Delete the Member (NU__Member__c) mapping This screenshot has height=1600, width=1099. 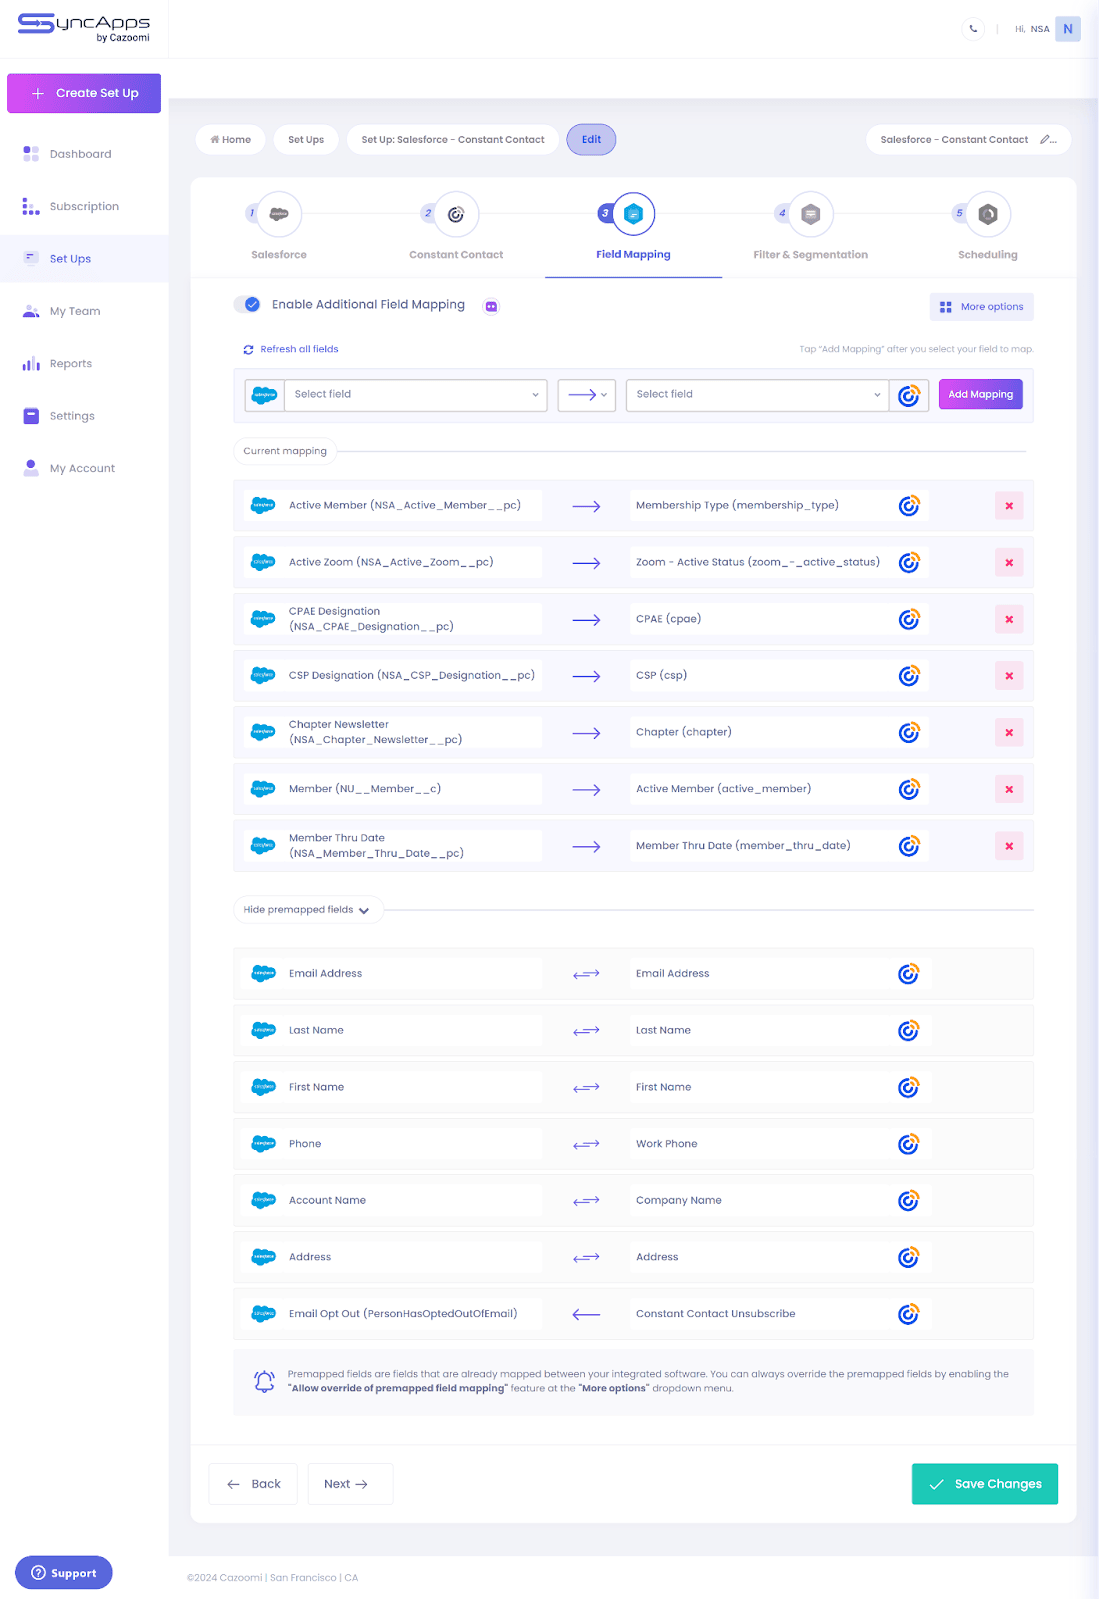click(1009, 790)
